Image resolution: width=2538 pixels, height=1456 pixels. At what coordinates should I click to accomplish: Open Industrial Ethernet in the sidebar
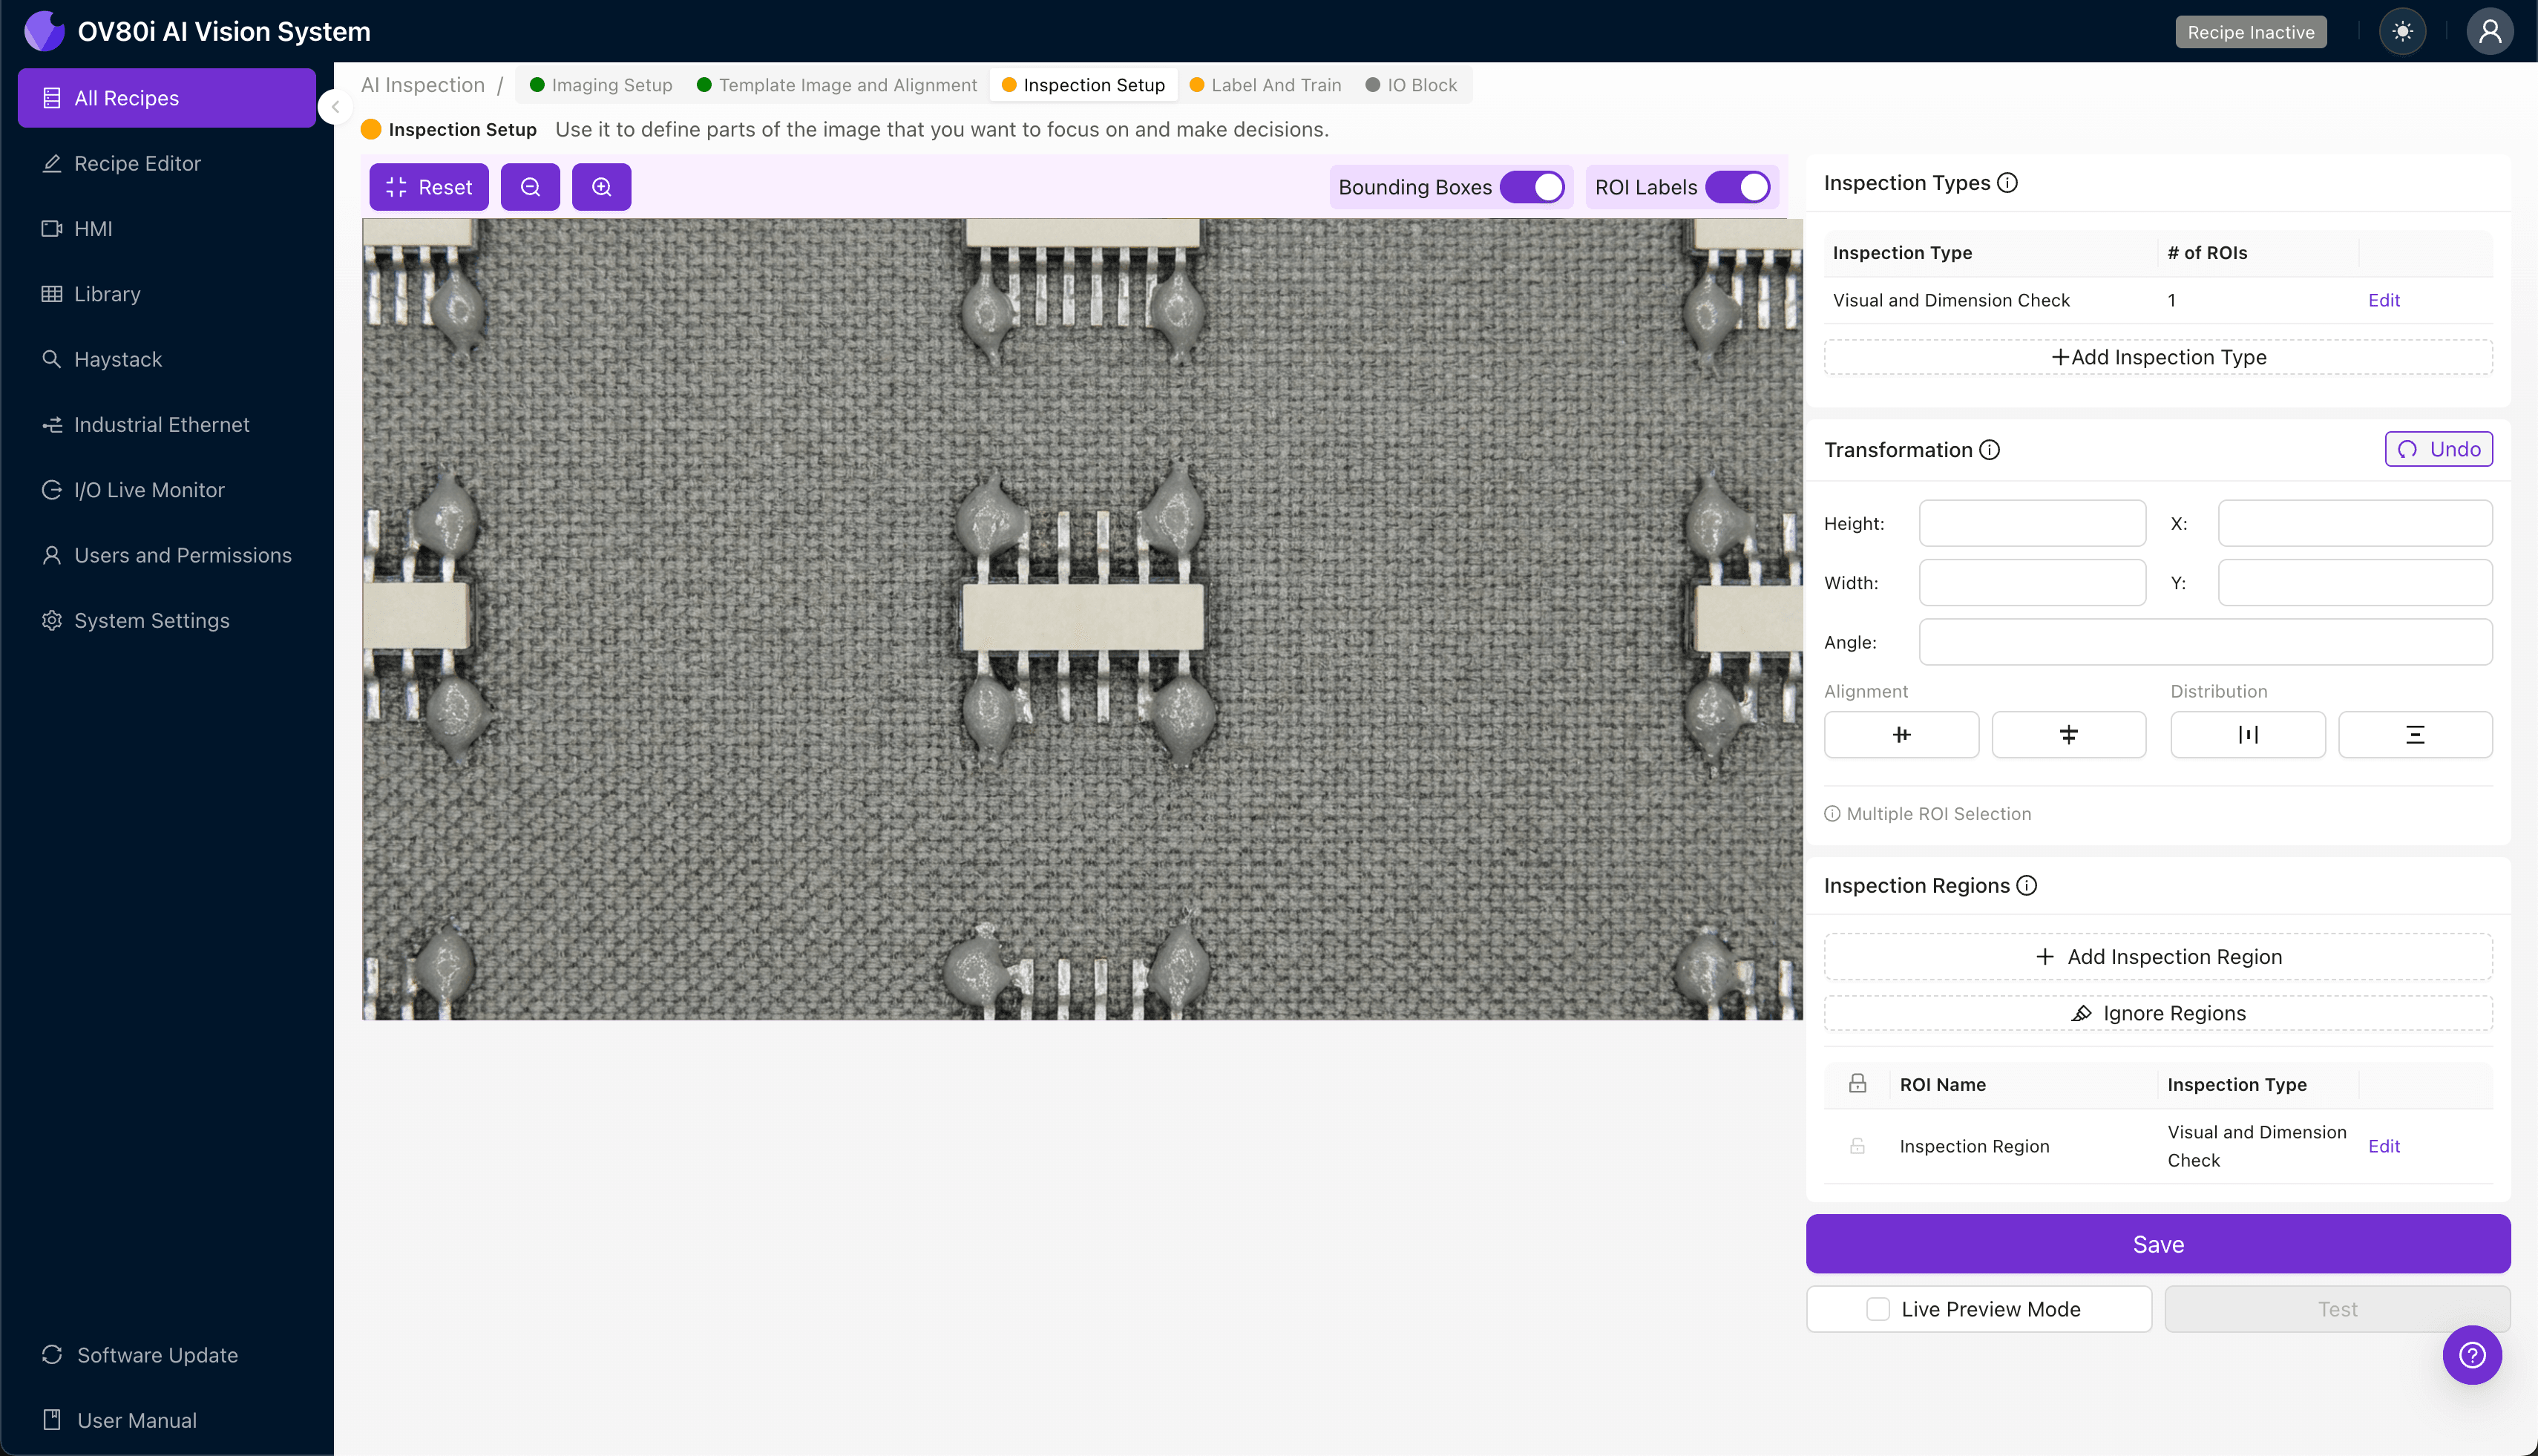161,425
